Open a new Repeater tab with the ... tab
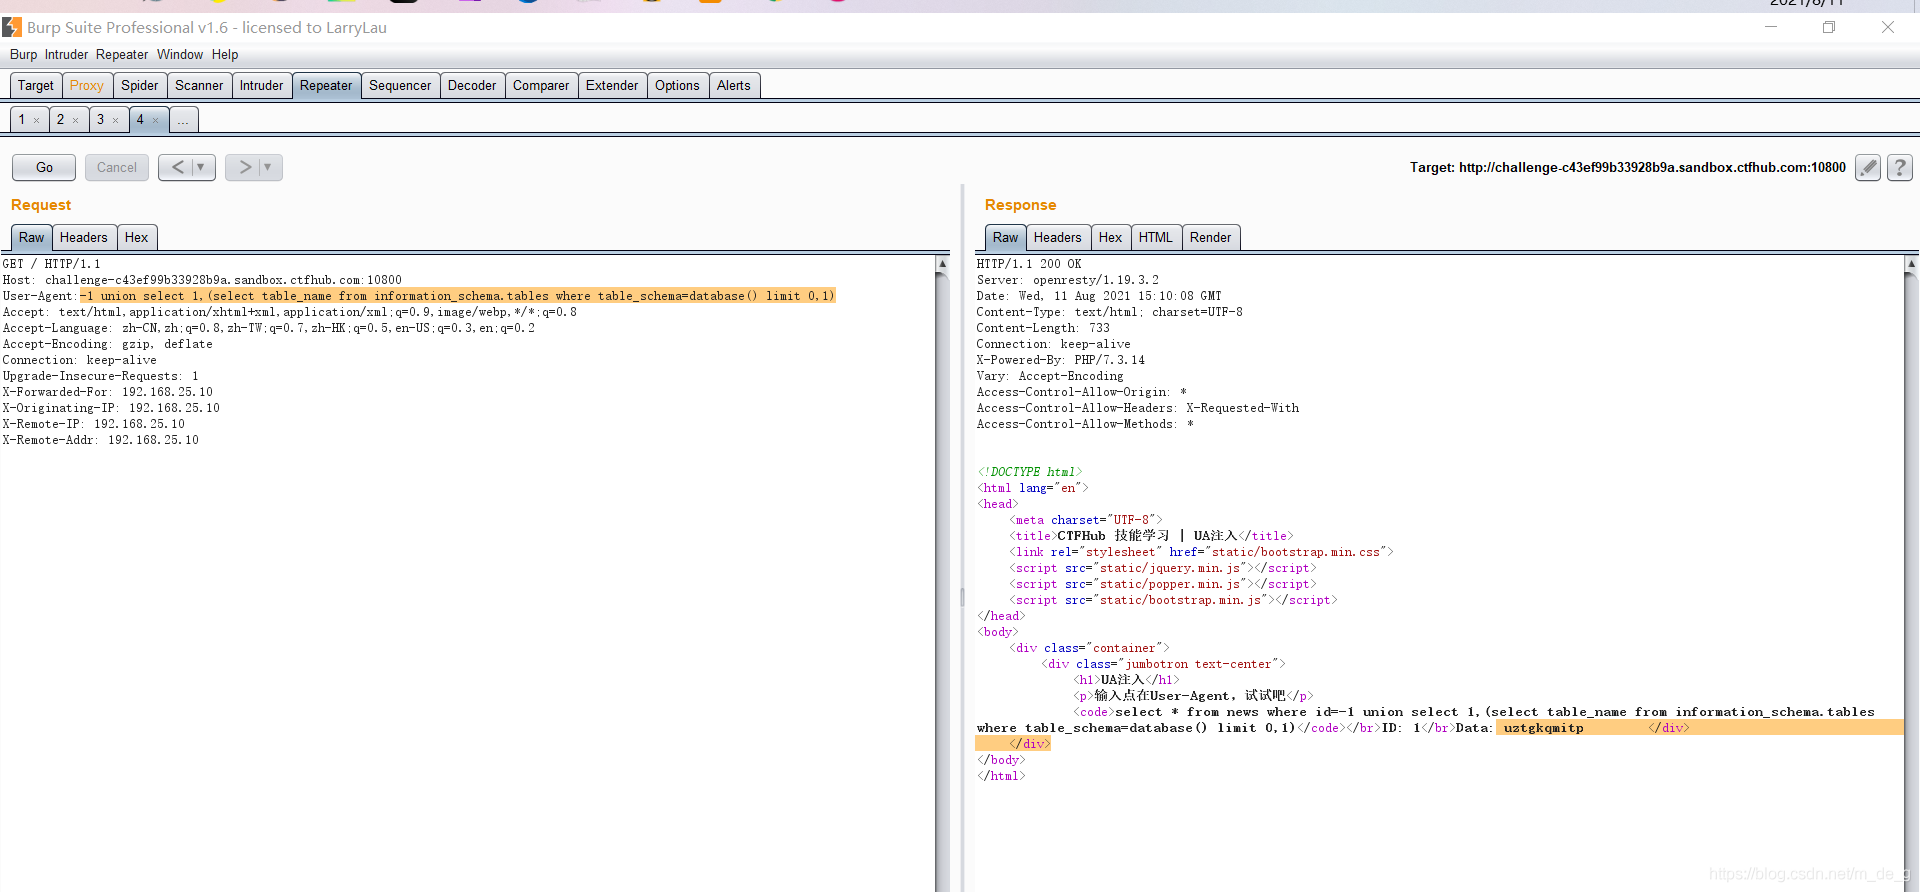The width and height of the screenshot is (1920, 892). click(184, 120)
